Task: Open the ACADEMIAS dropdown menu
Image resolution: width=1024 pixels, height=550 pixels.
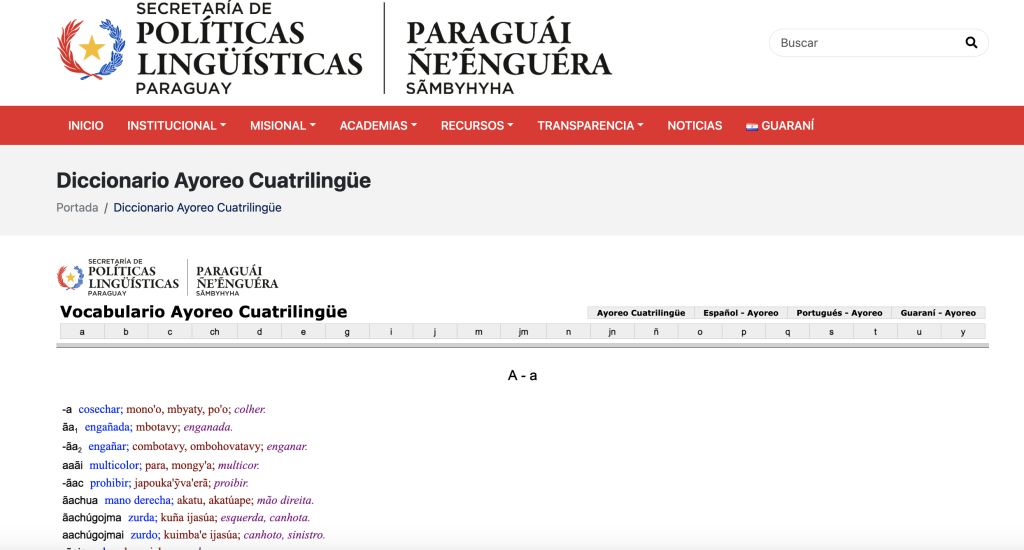Action: pos(378,125)
